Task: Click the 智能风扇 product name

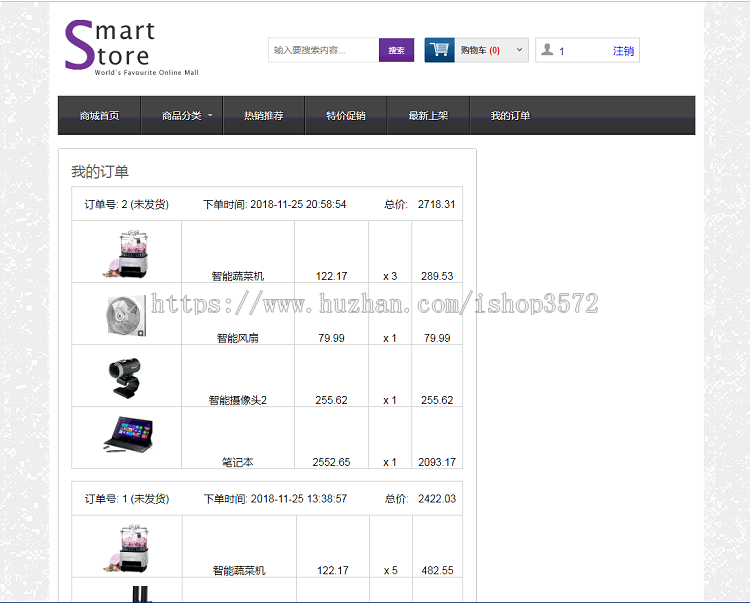Action: pyautogui.click(x=238, y=338)
